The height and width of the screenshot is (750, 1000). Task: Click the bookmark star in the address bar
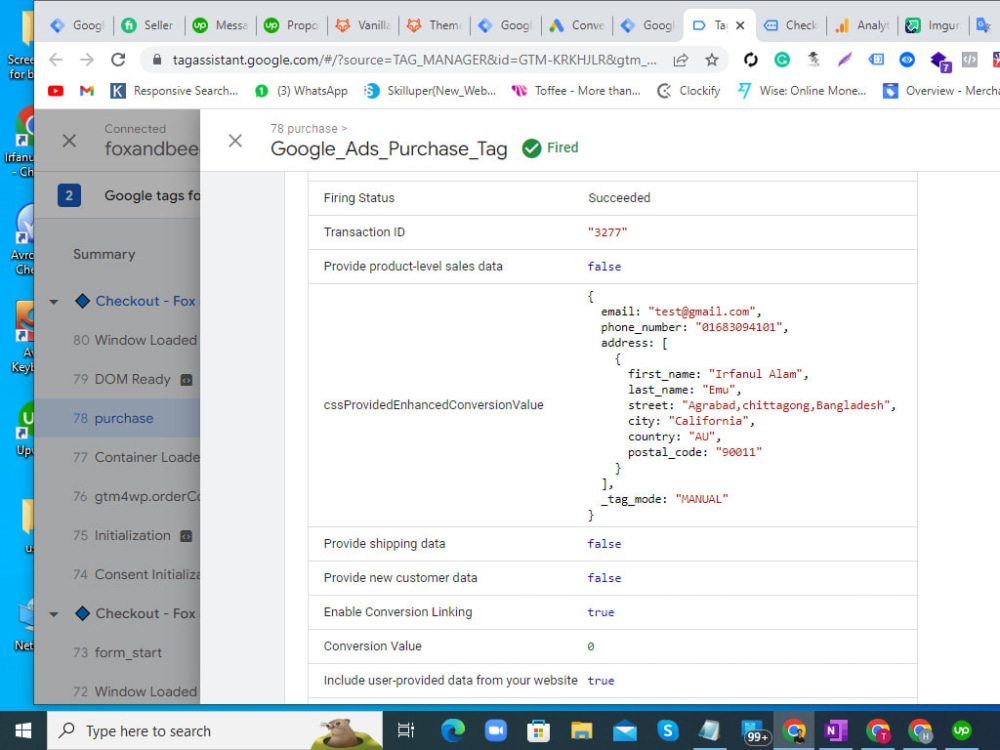pyautogui.click(x=712, y=60)
